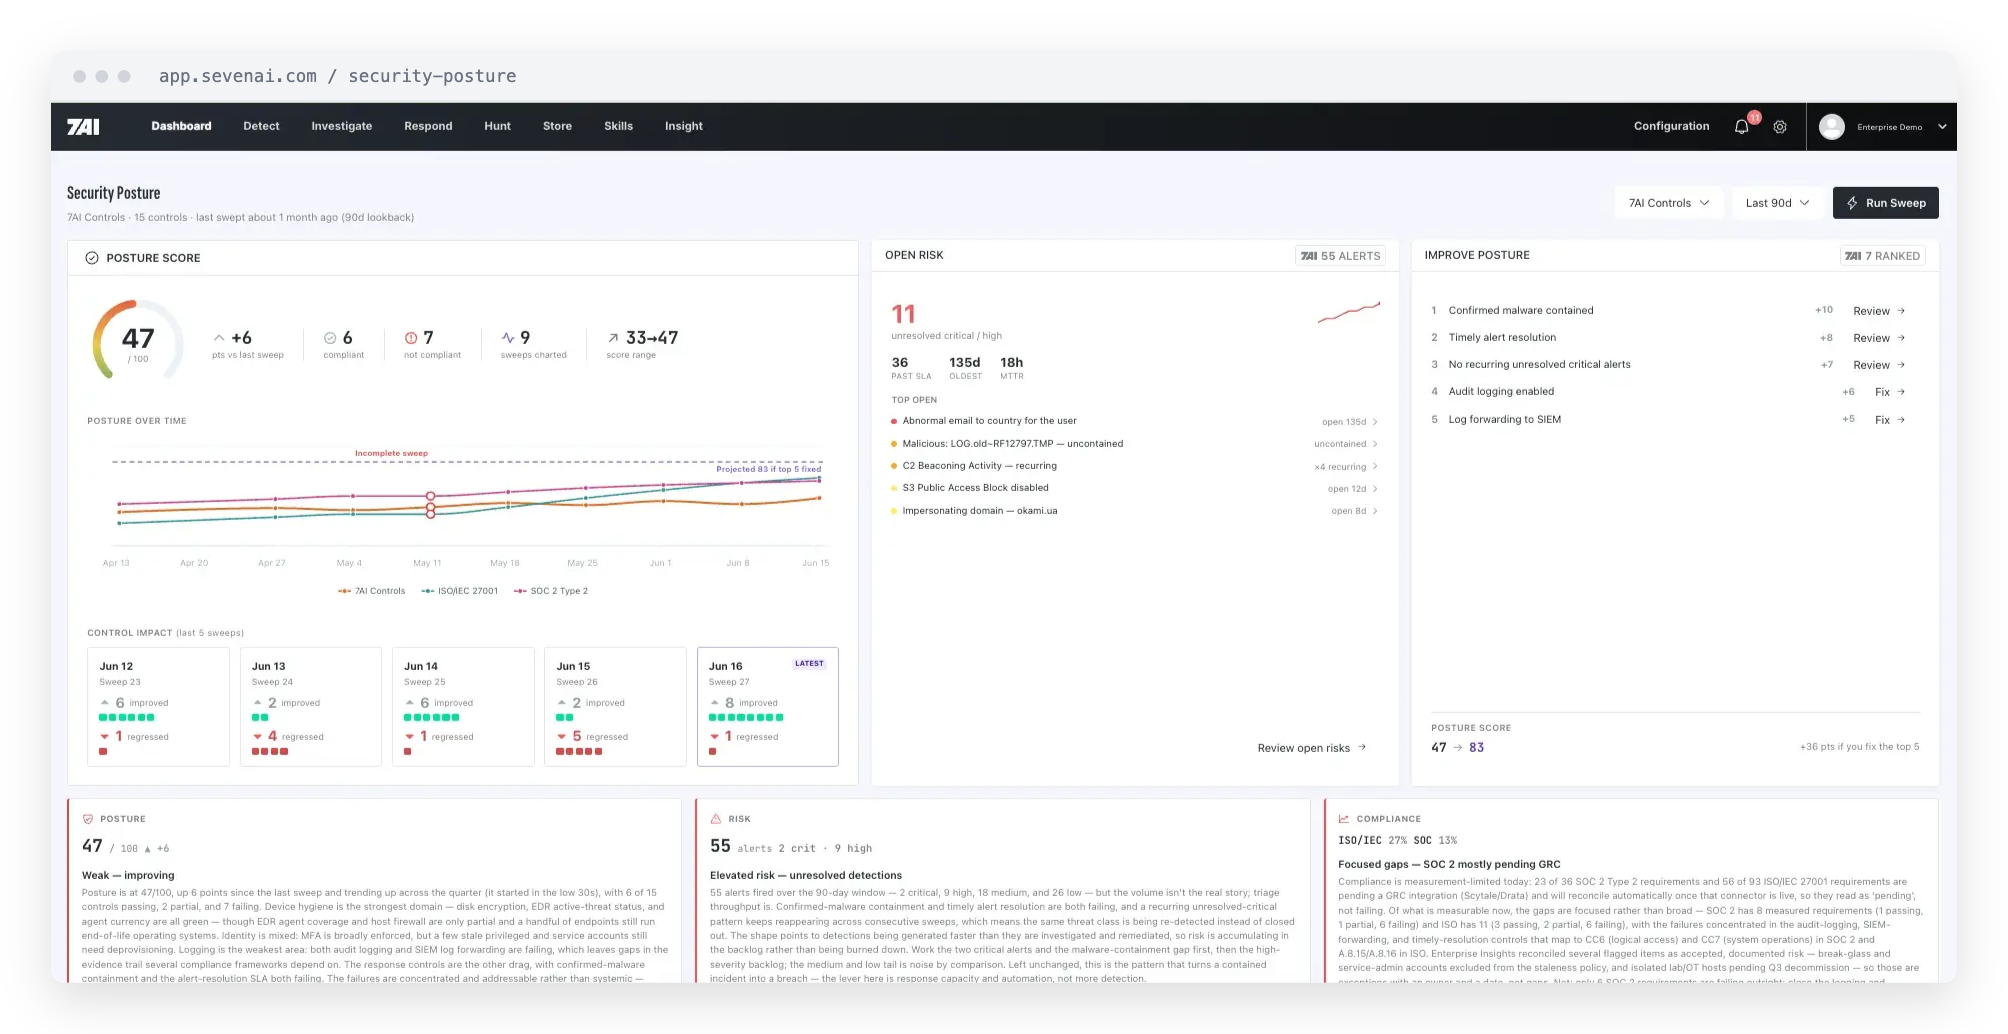Open the Investigate nav item
Image resolution: width=2008 pixels, height=1034 pixels.
[x=341, y=126]
